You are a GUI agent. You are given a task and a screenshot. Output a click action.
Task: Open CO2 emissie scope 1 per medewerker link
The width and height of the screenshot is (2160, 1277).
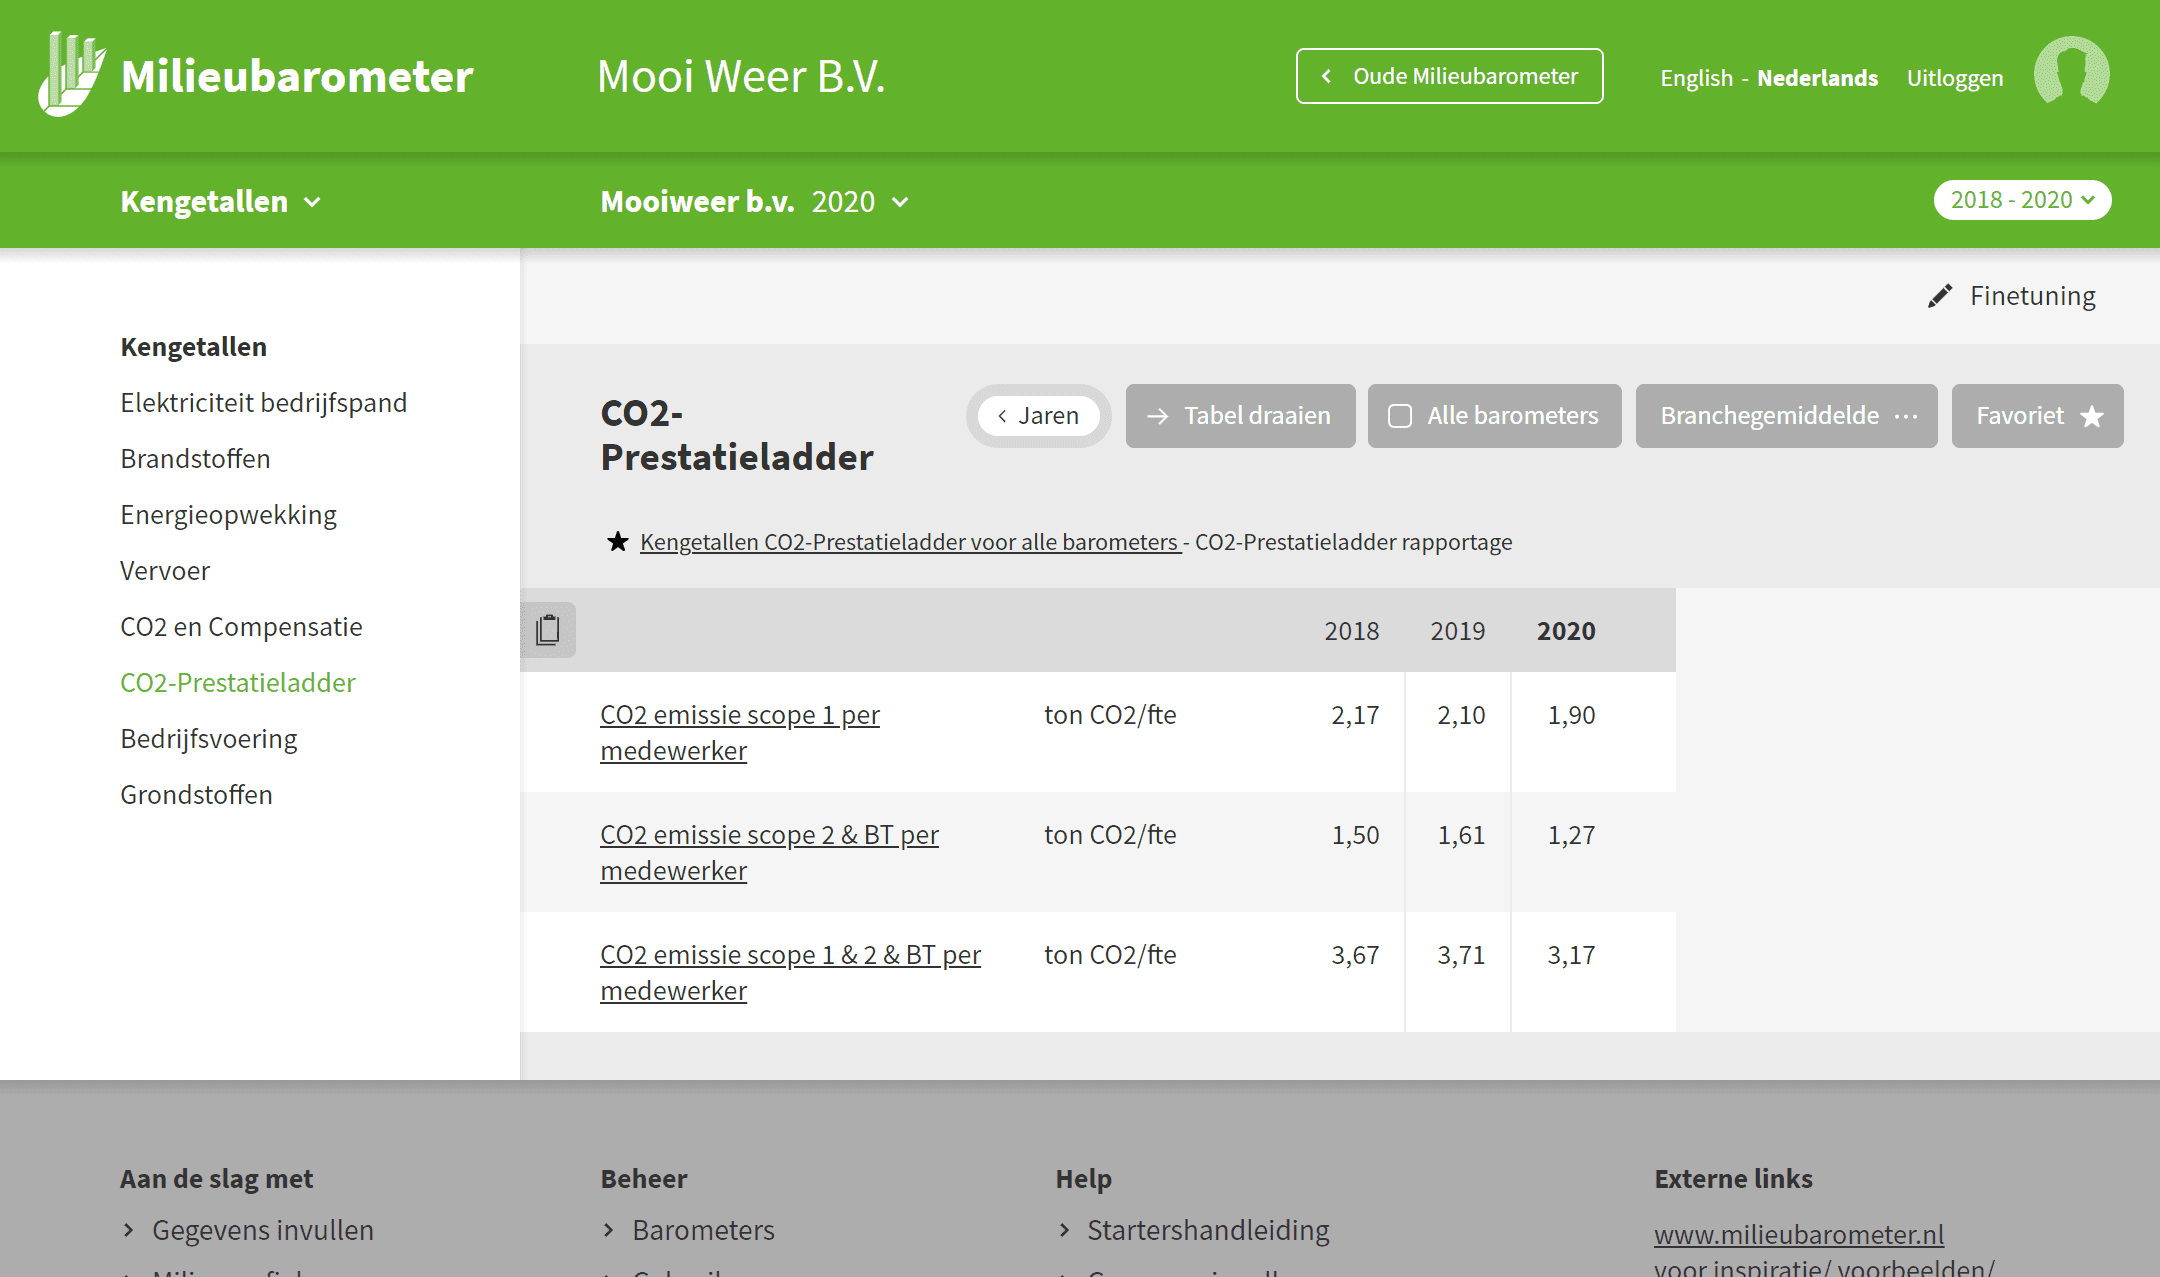click(740, 733)
